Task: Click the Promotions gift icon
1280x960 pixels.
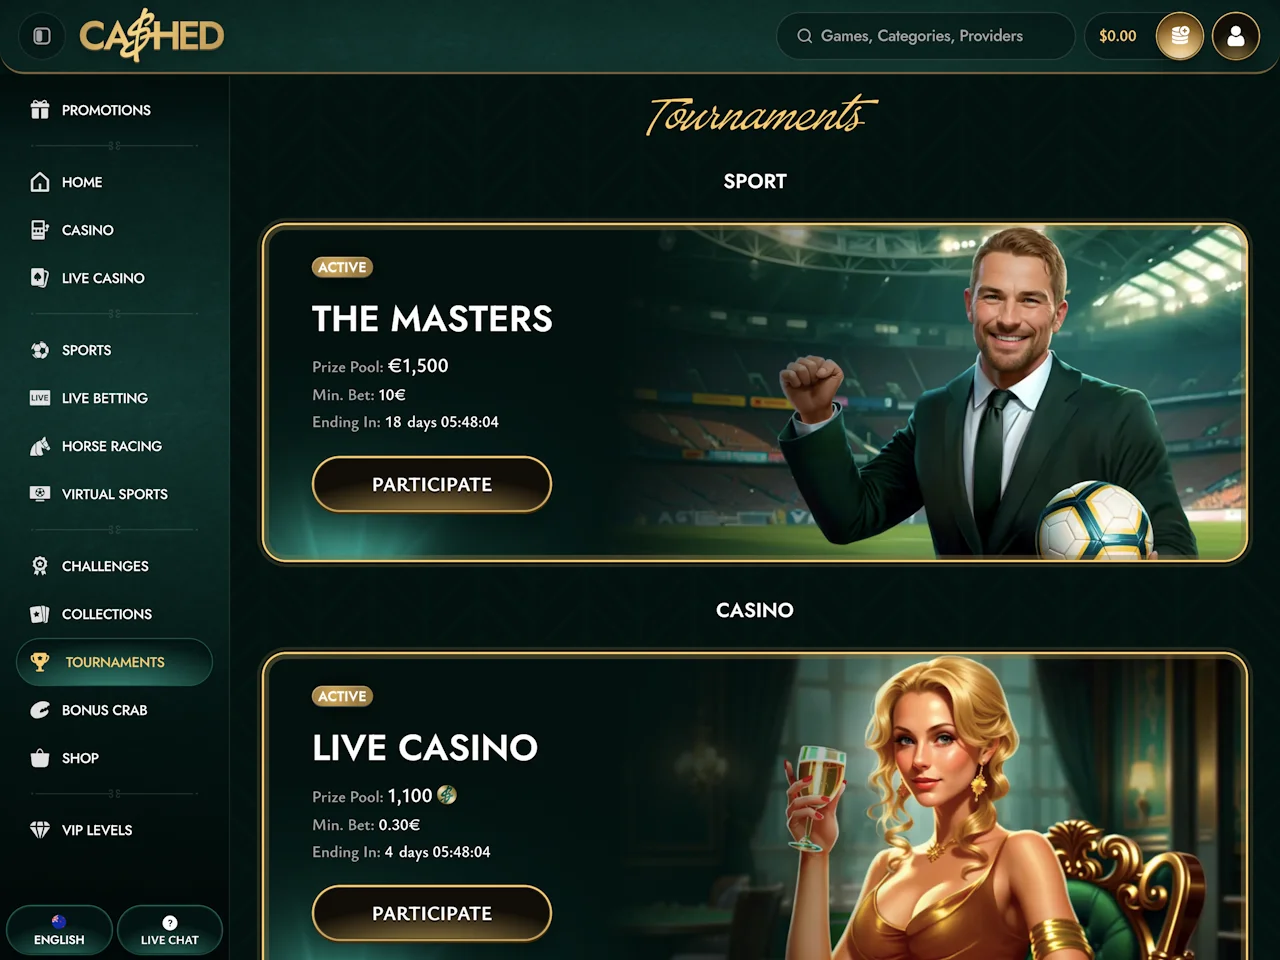Action: [x=40, y=110]
